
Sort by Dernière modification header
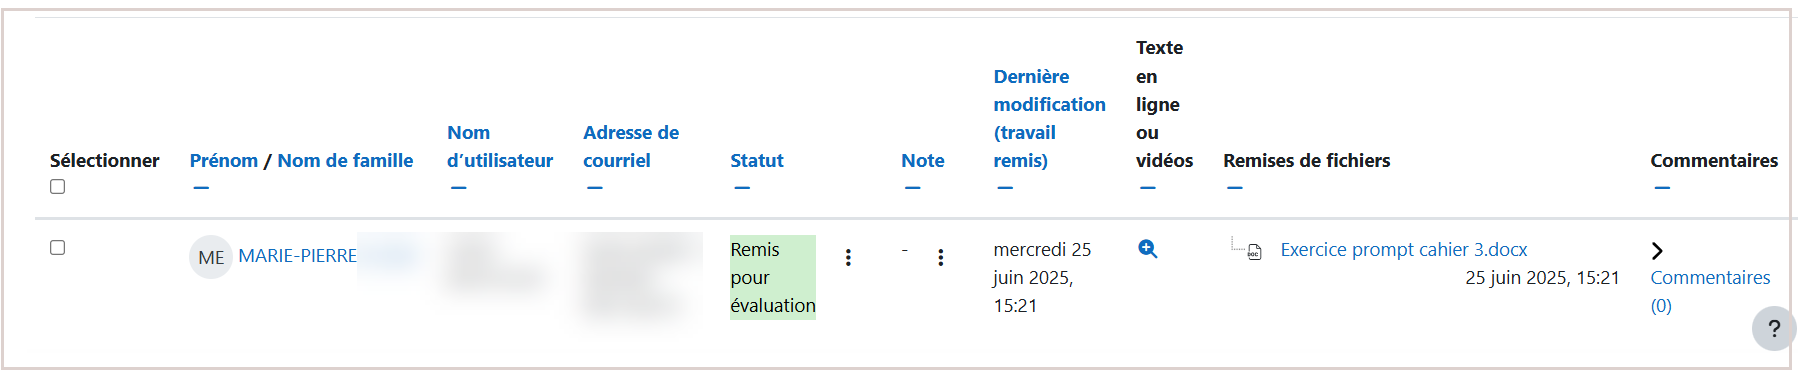click(1049, 118)
